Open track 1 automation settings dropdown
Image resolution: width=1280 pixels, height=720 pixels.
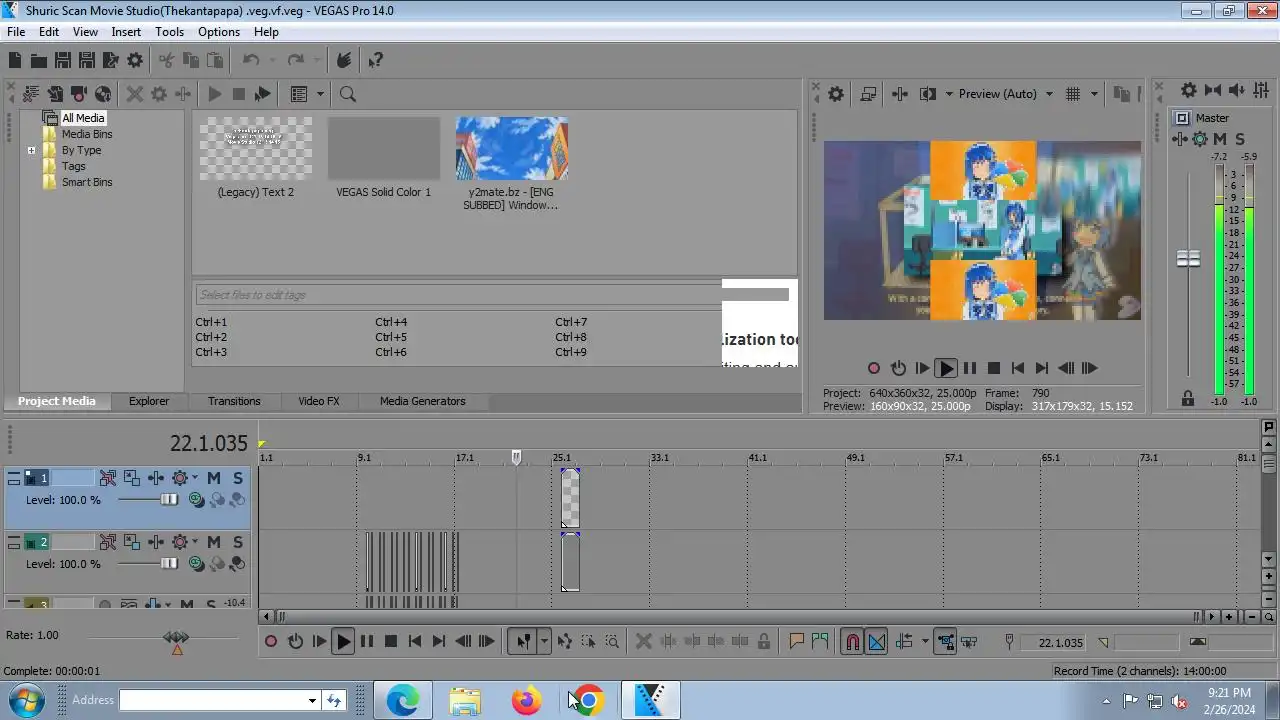tap(194, 478)
